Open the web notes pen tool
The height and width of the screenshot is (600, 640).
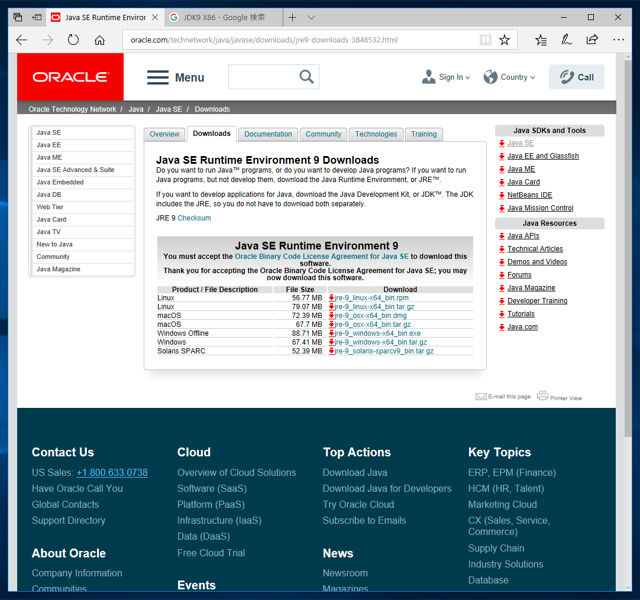566,40
